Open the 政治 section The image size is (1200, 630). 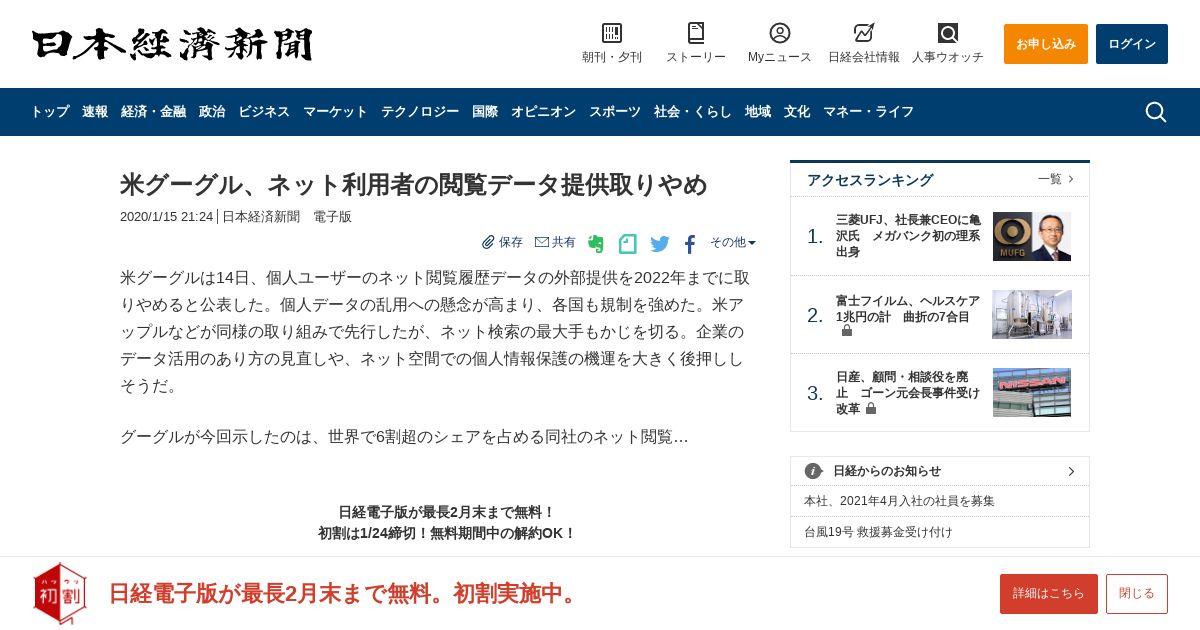(212, 112)
